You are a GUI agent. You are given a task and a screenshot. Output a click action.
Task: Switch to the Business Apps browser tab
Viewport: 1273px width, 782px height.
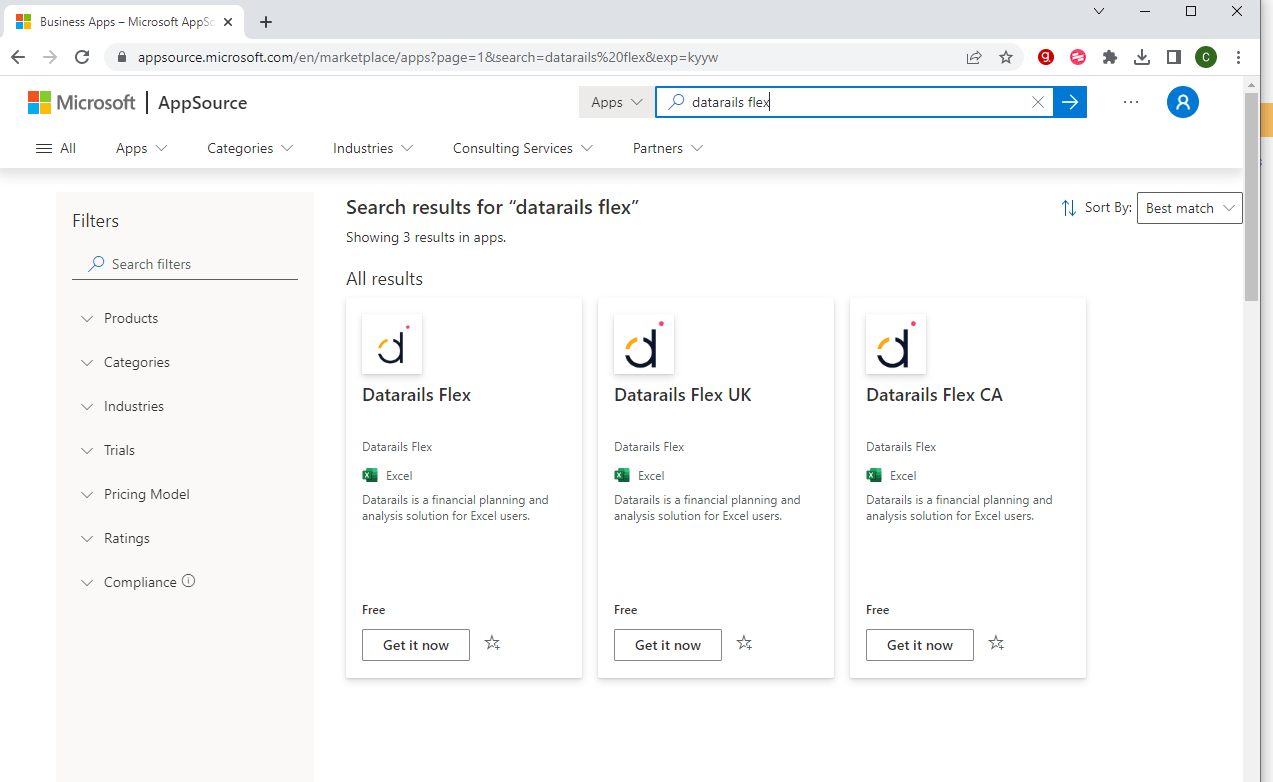(x=120, y=21)
